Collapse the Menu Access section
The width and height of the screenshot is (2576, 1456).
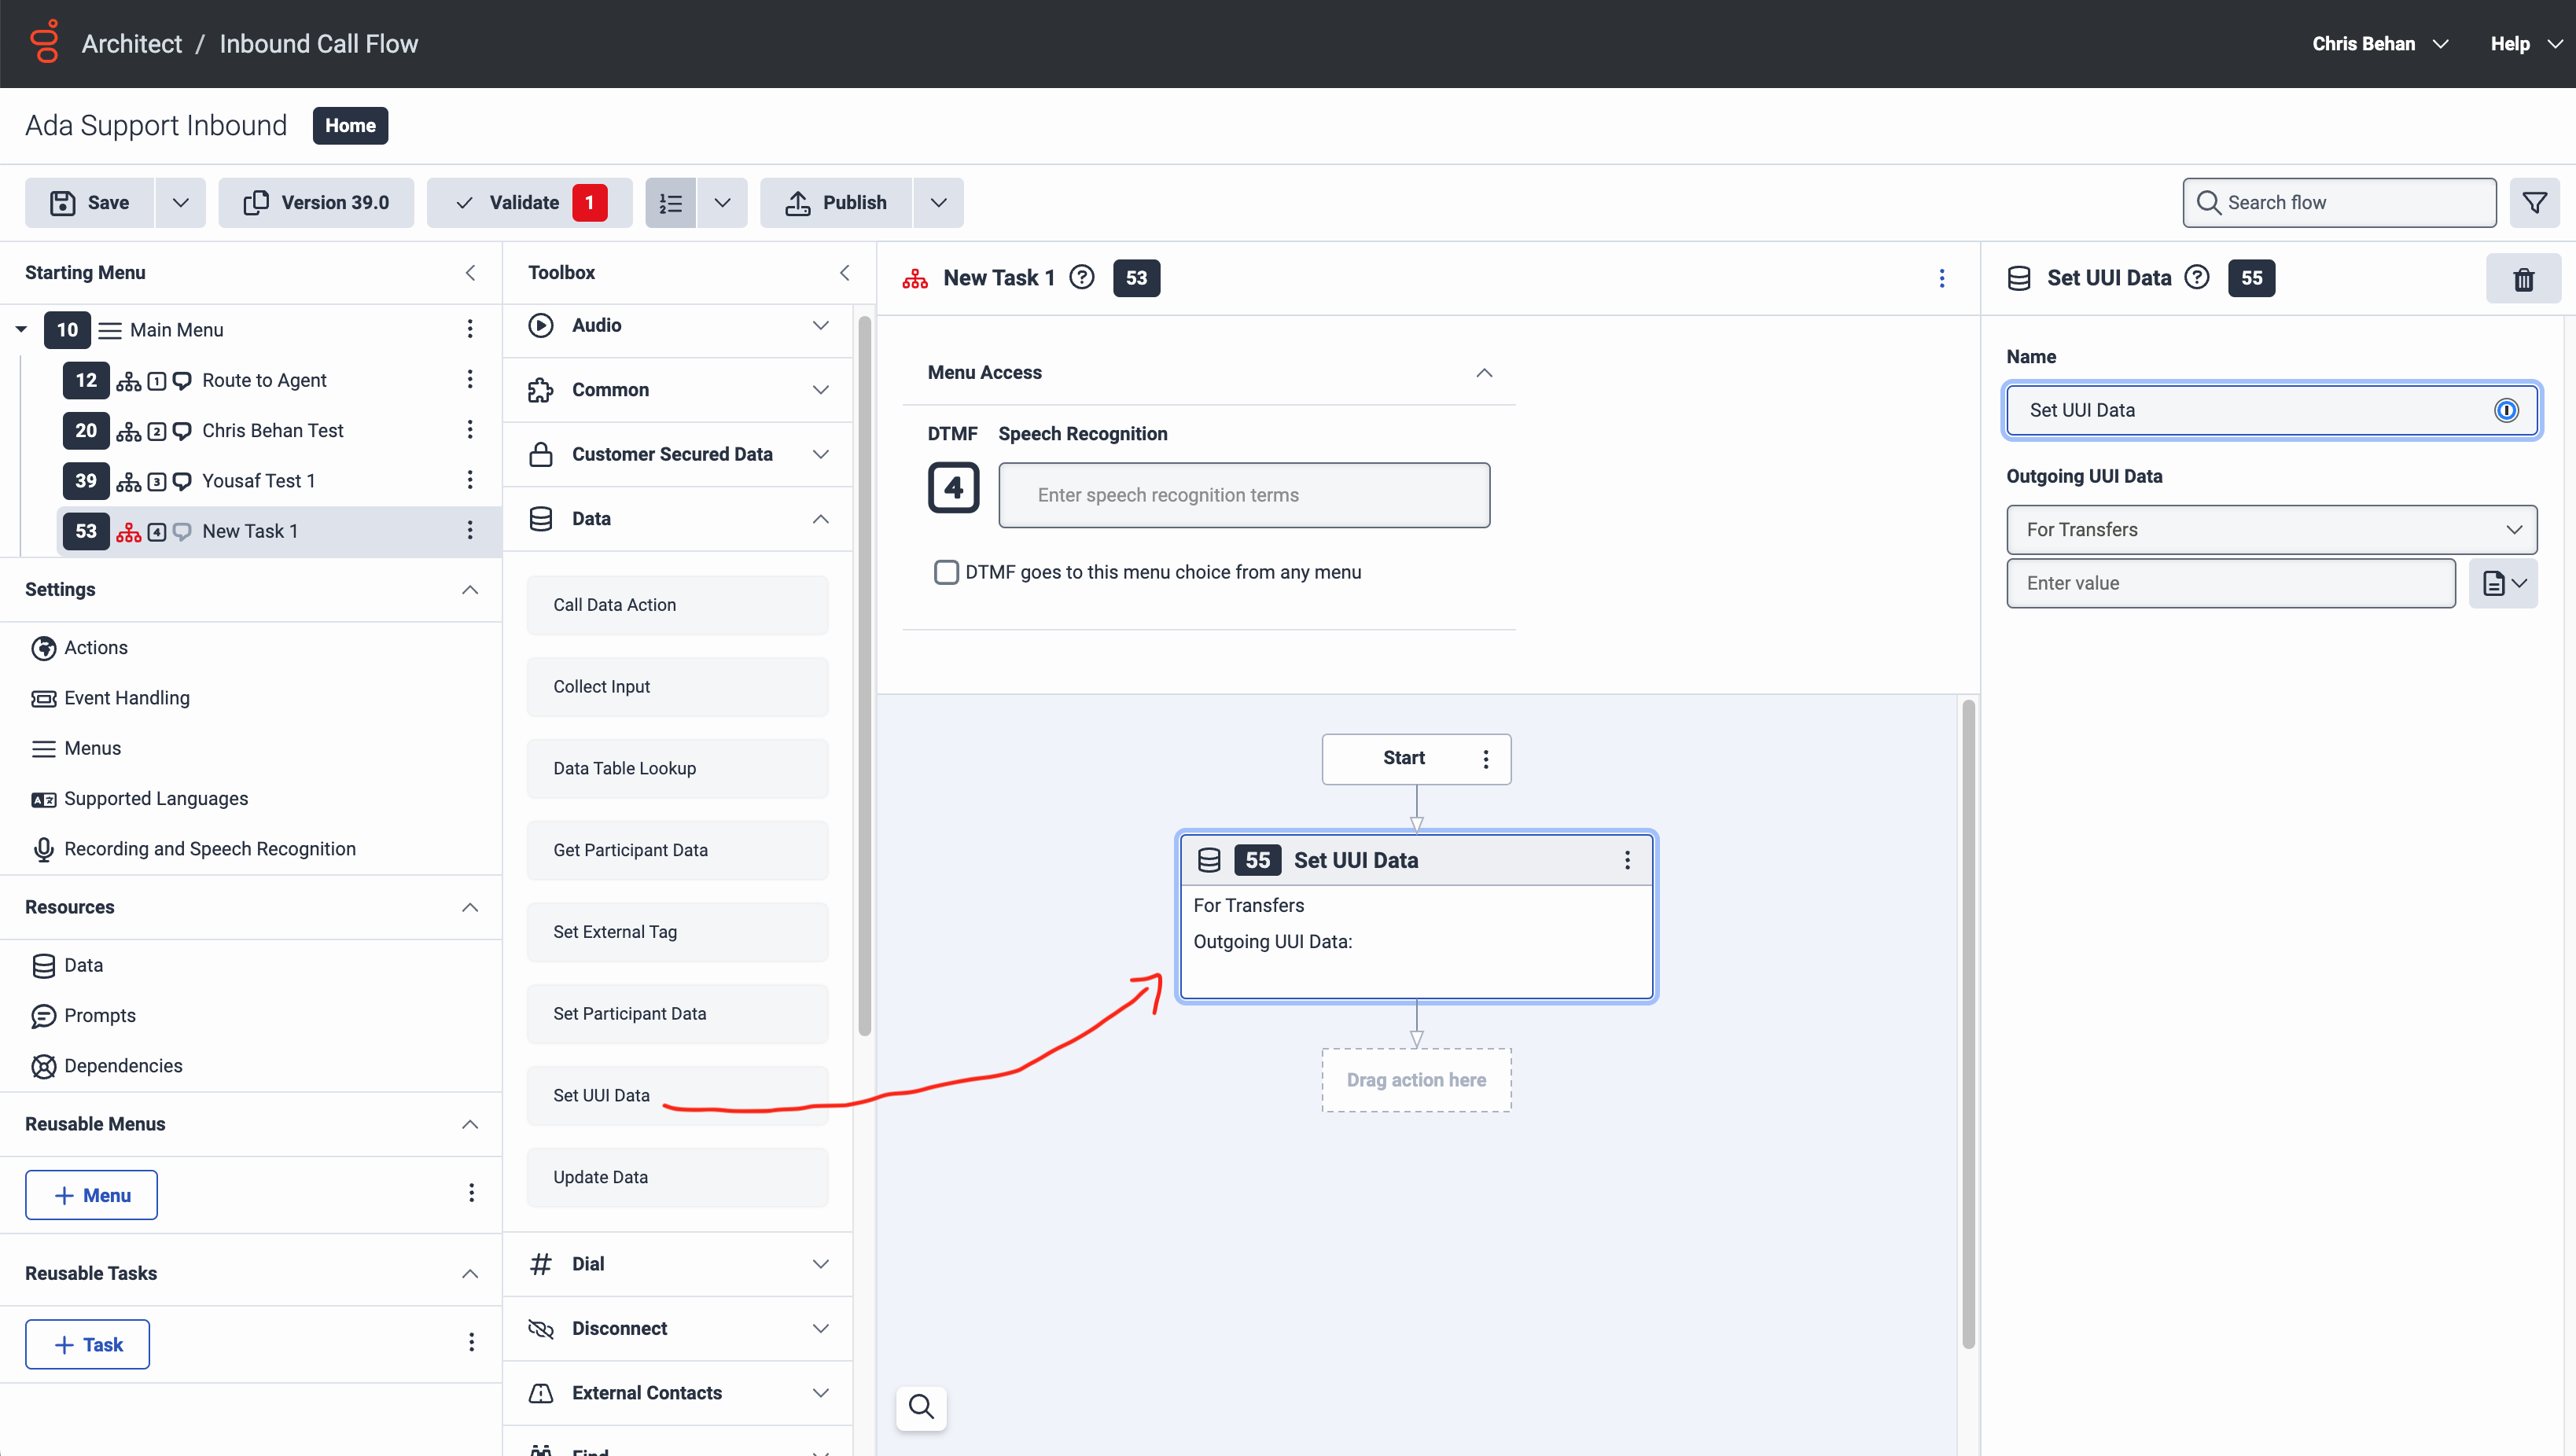point(1484,373)
